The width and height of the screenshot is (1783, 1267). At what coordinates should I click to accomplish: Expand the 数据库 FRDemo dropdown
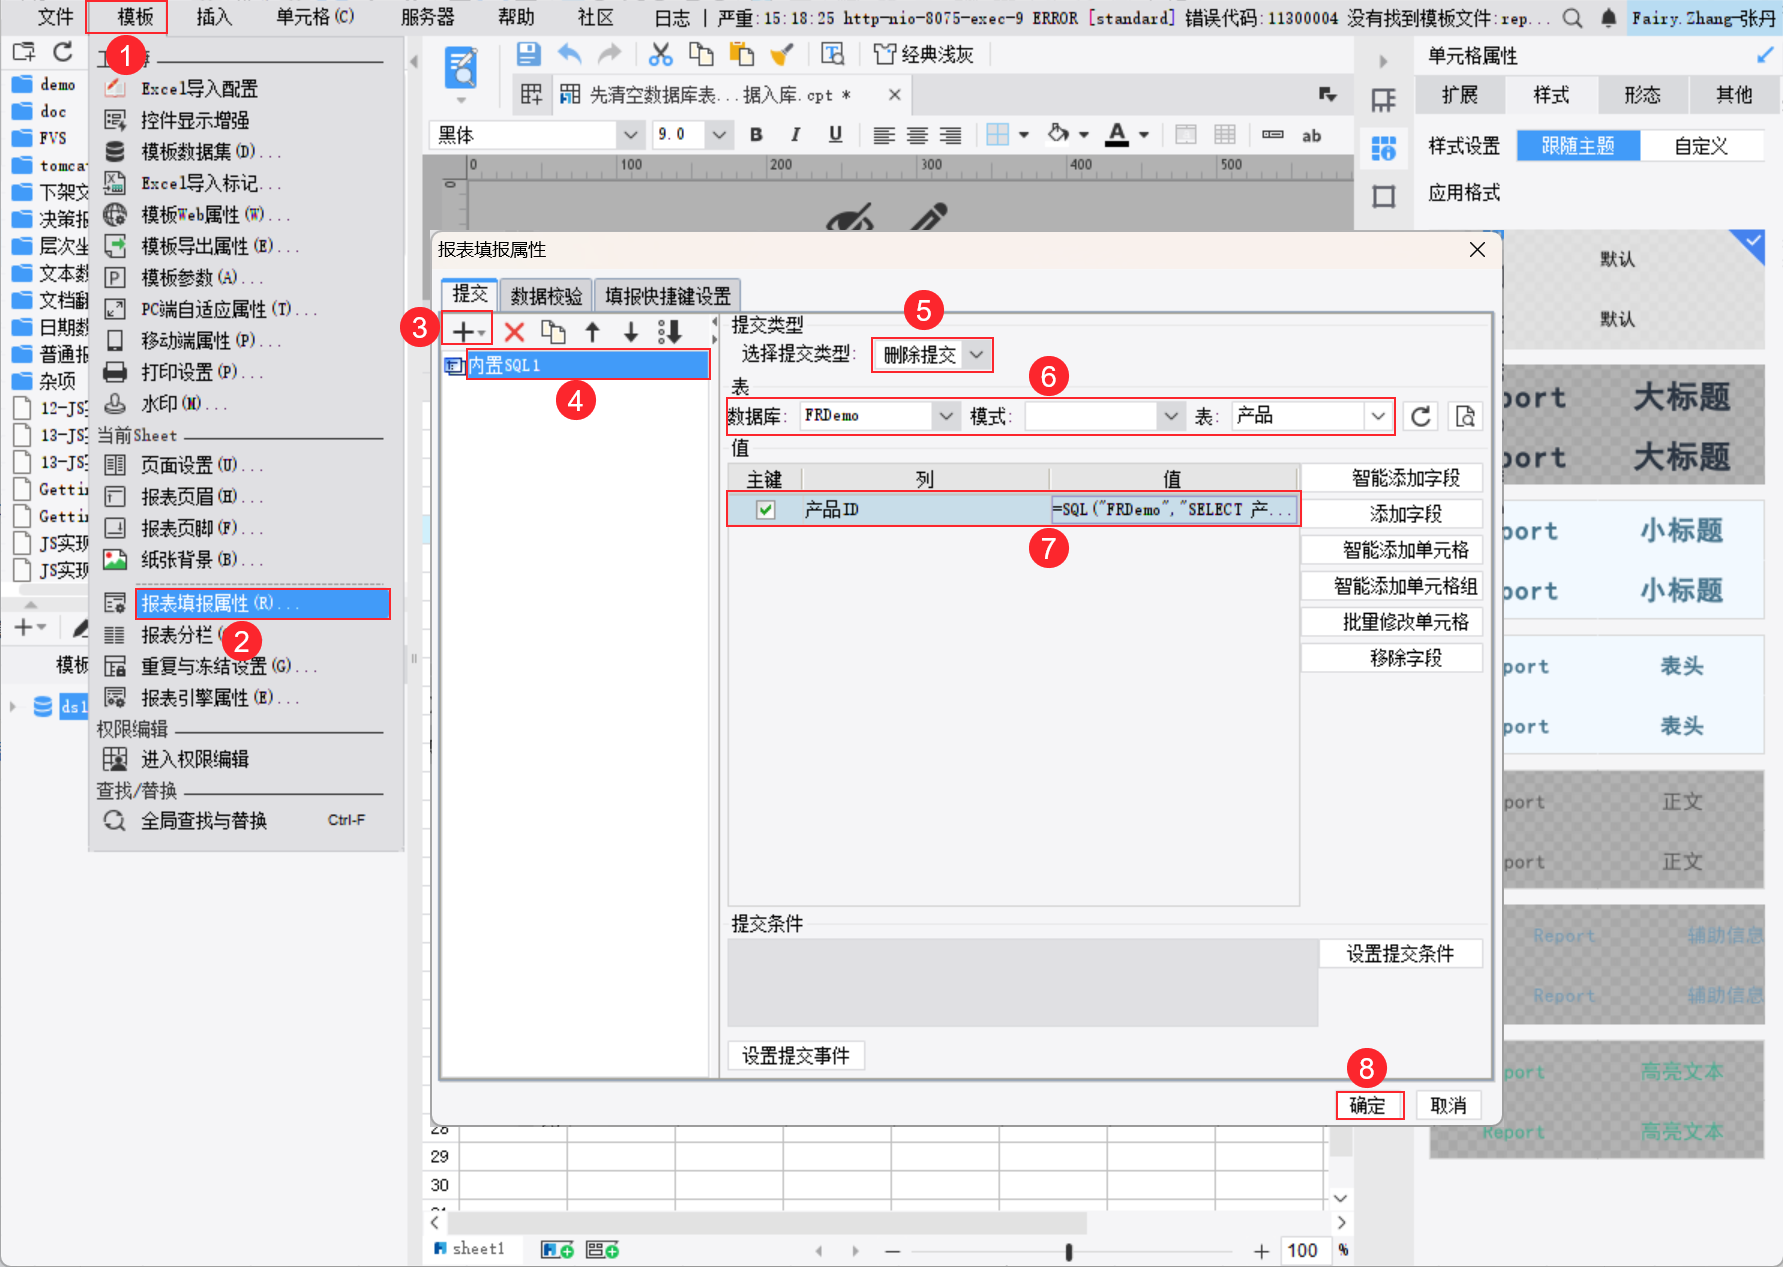(945, 416)
